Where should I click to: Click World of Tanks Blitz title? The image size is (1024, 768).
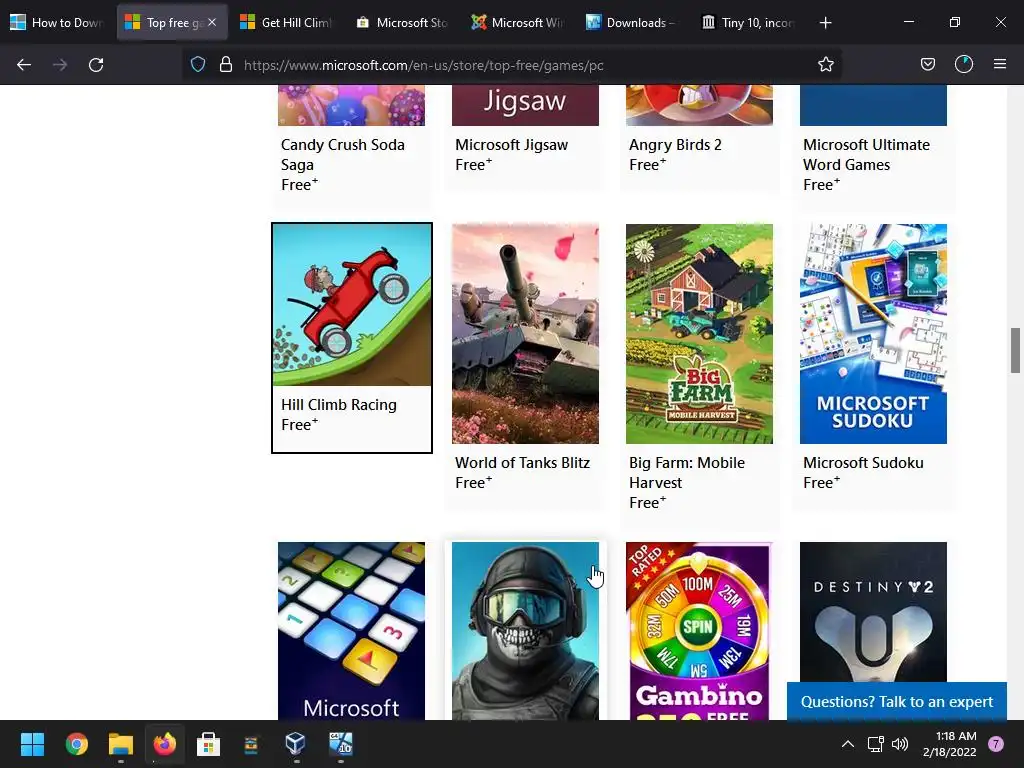tap(522, 462)
